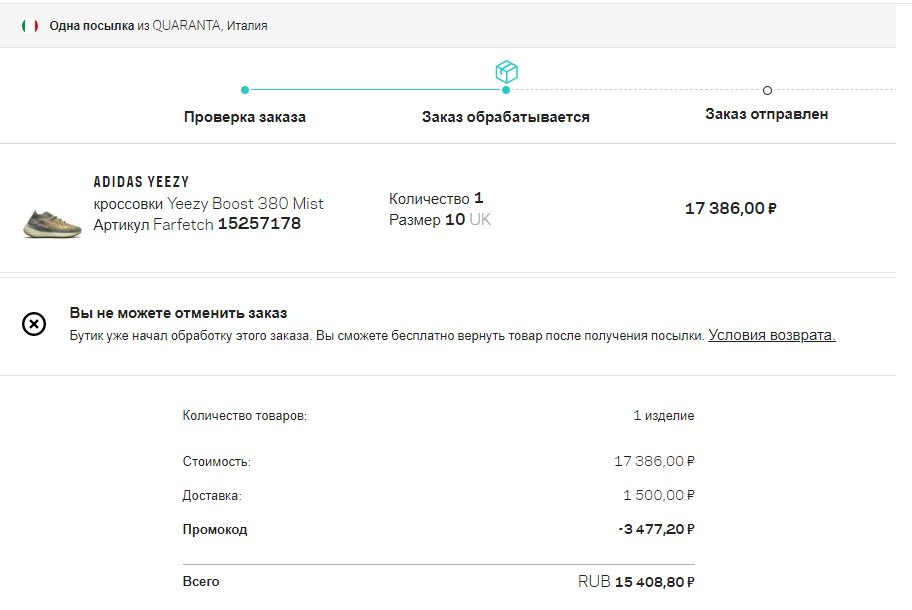Click the 'Всего' total label
Image resolution: width=912 pixels, height=610 pixels.
pos(201,582)
